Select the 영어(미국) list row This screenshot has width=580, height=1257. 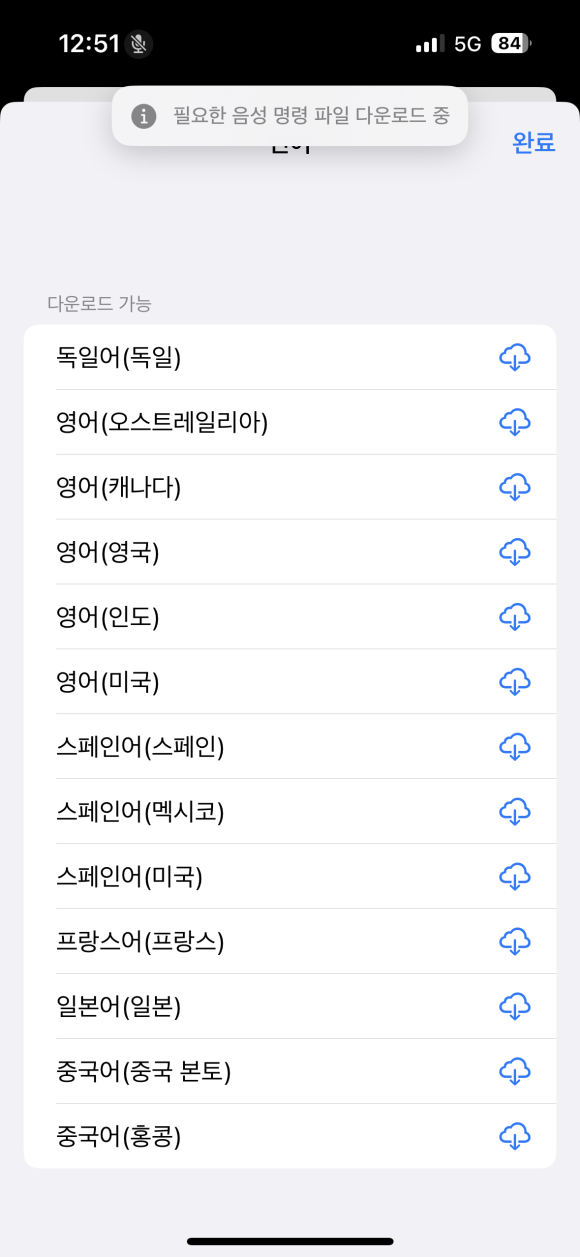pyautogui.click(x=290, y=681)
